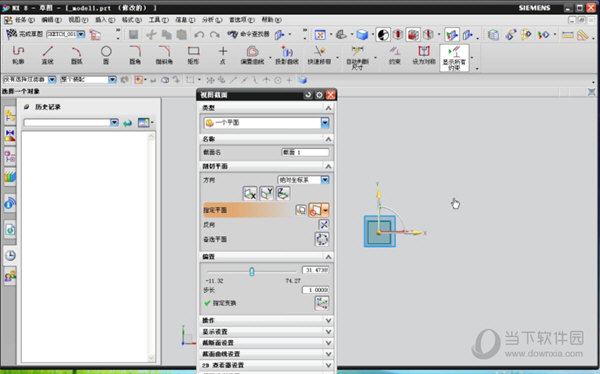The height and width of the screenshot is (374, 600).
Task: Expand the Section Curve Settings (截面曲线设置) section
Action: (x=328, y=354)
